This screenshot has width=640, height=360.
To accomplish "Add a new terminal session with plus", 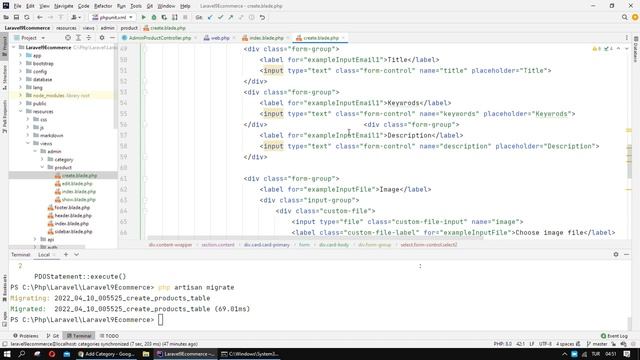I will click(66, 254).
